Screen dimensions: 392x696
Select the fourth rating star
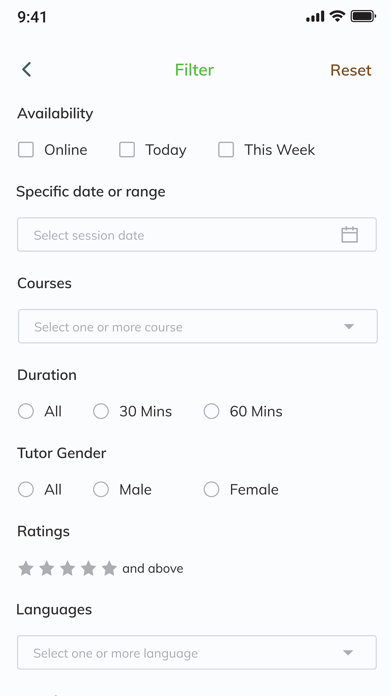click(88, 568)
